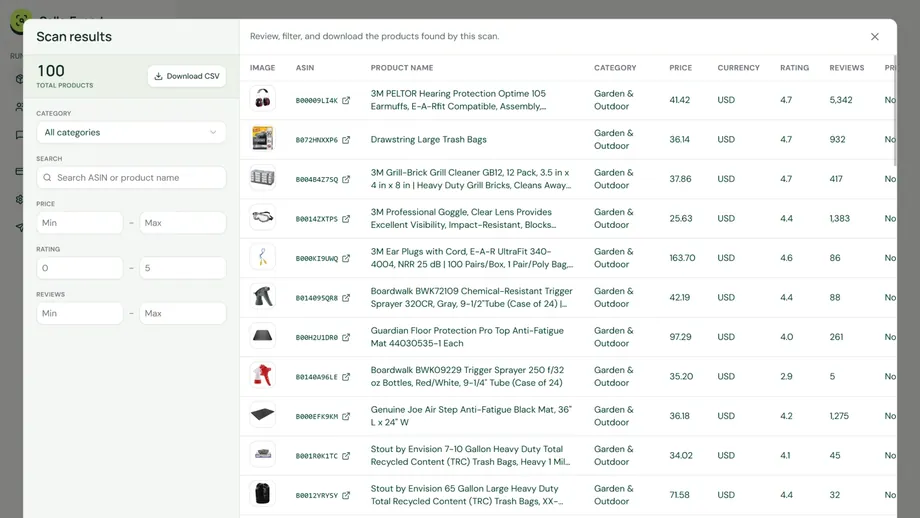Click the 3M PELTOR earmuffs thumbnail
Screen dimensions: 920x518
point(262,99)
